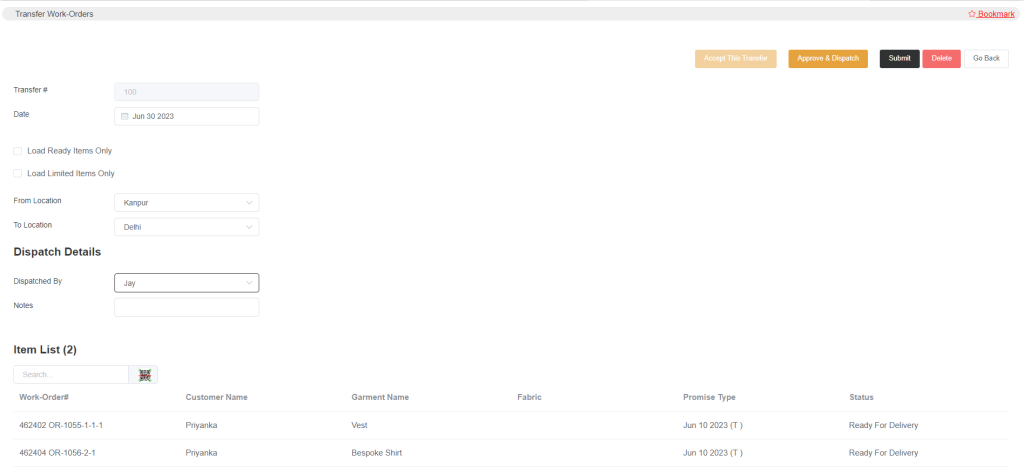Click the Promise Type column header

coord(709,398)
